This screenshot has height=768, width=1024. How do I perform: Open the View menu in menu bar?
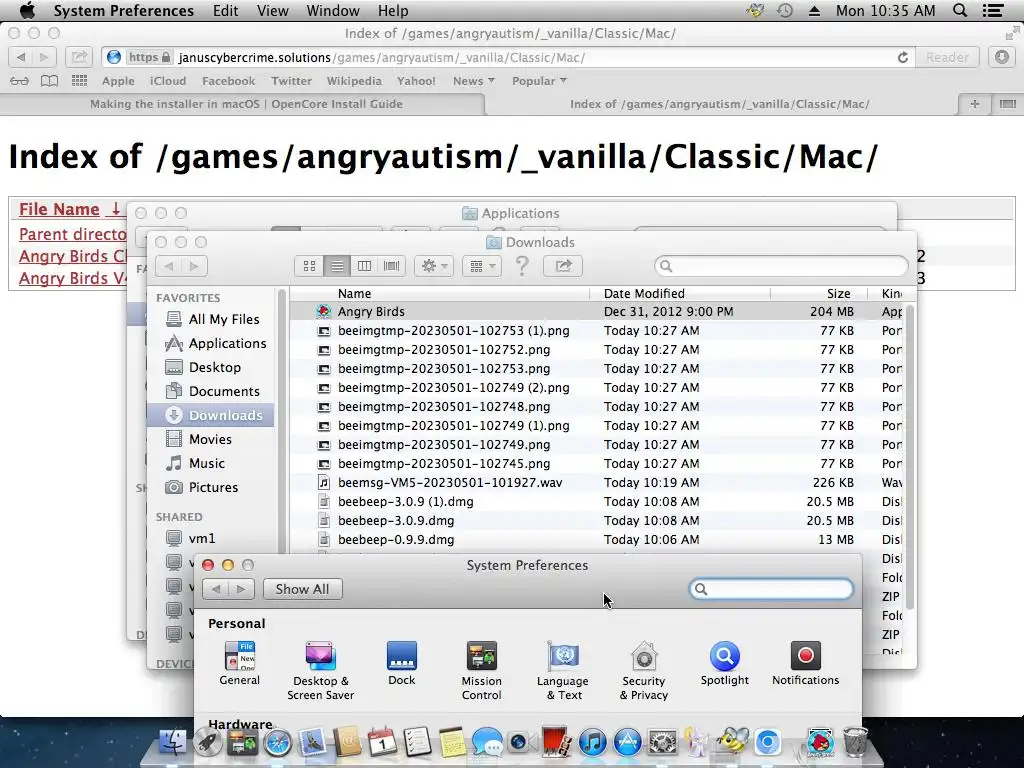[x=272, y=10]
